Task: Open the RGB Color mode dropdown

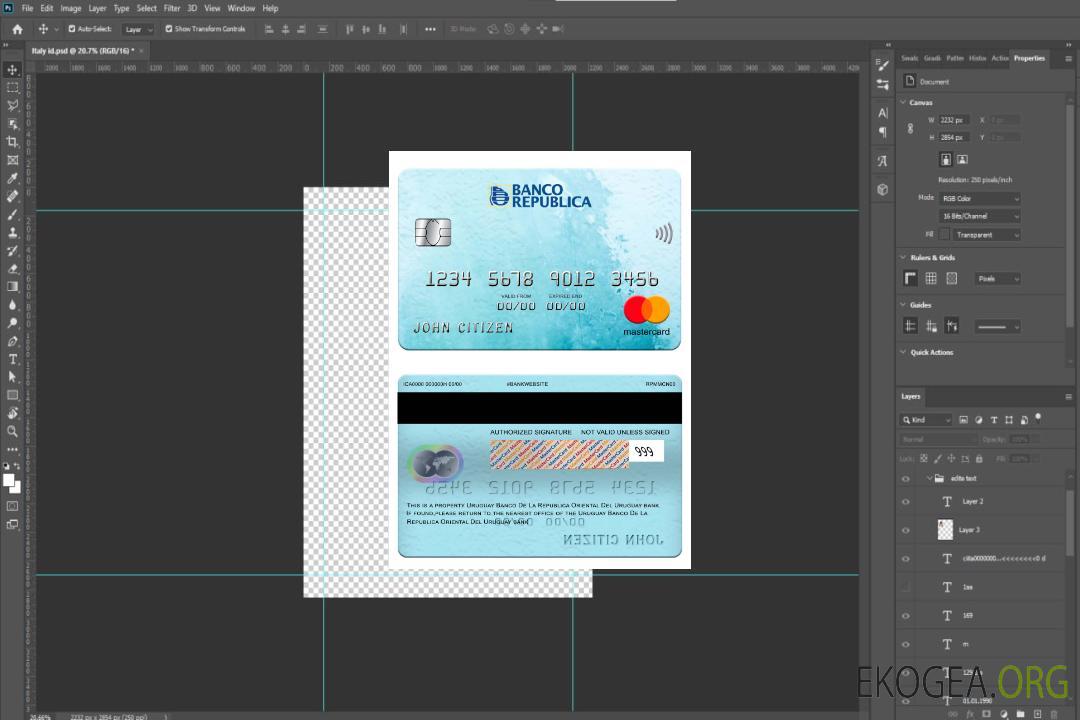Action: (979, 198)
